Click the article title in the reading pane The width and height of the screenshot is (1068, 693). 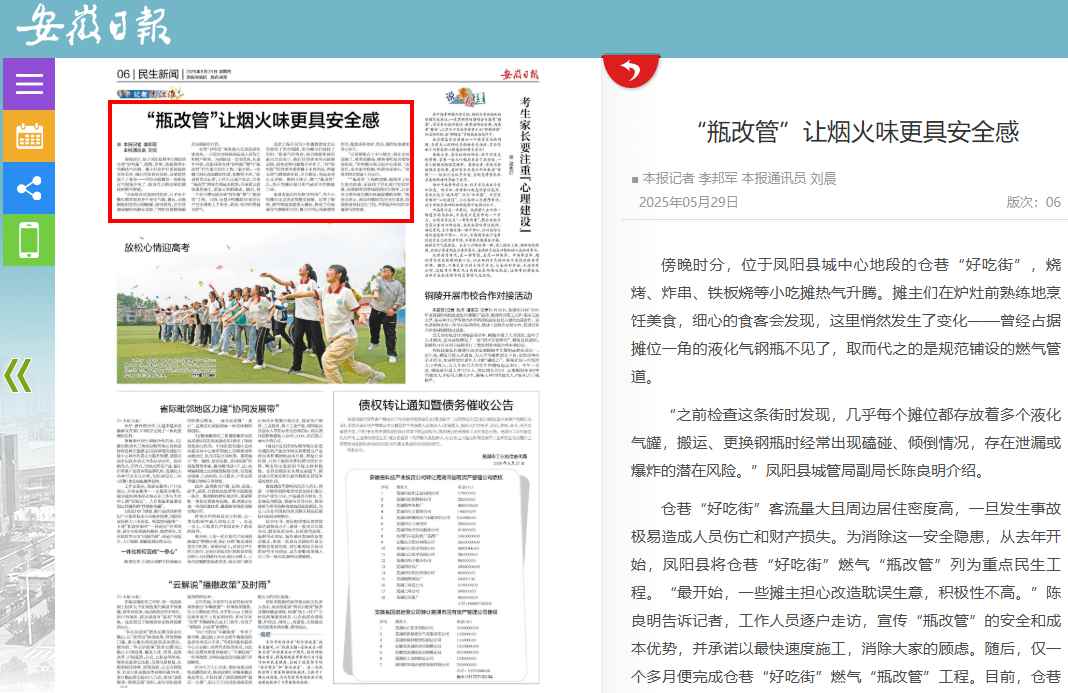(859, 132)
